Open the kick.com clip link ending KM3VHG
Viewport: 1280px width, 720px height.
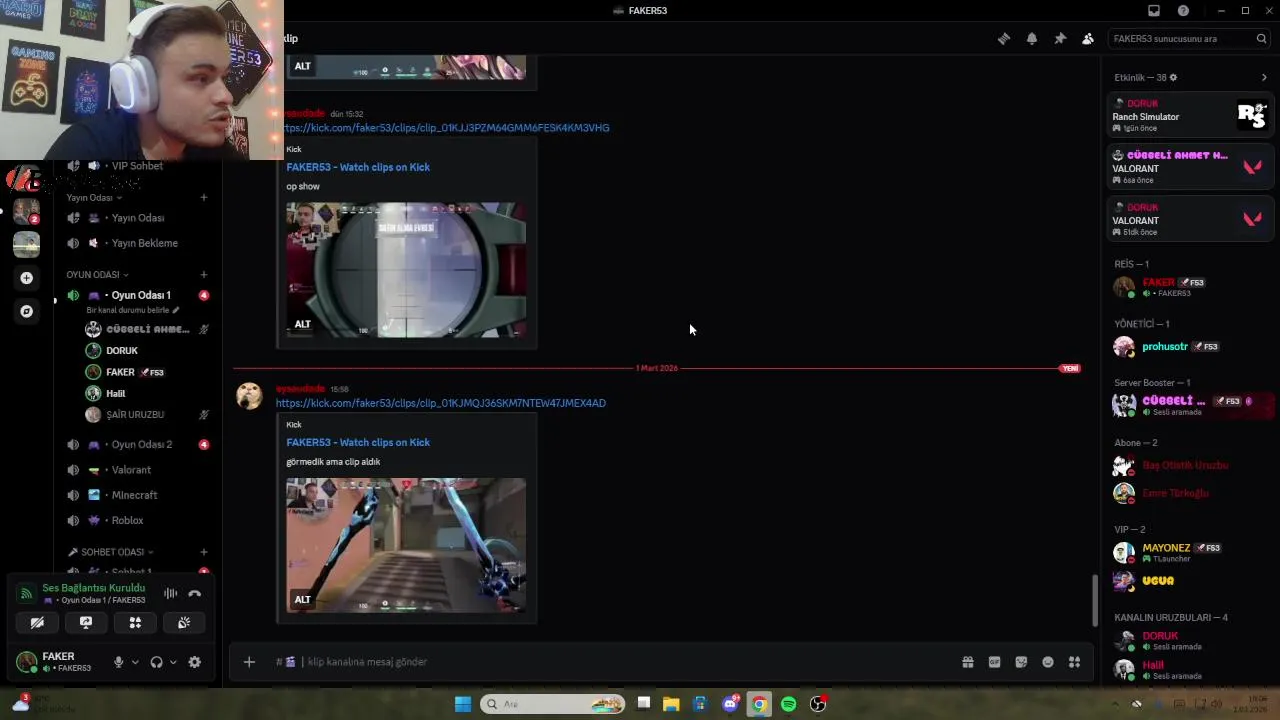pos(445,128)
